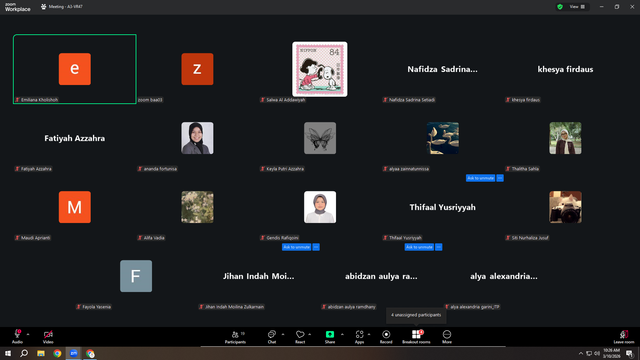Open the More options menu
The height and width of the screenshot is (360, 640).
coord(447,337)
